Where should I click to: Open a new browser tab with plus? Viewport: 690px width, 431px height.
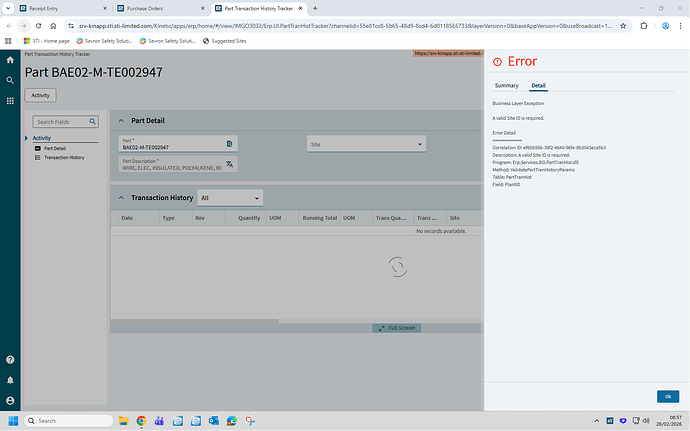(x=315, y=8)
